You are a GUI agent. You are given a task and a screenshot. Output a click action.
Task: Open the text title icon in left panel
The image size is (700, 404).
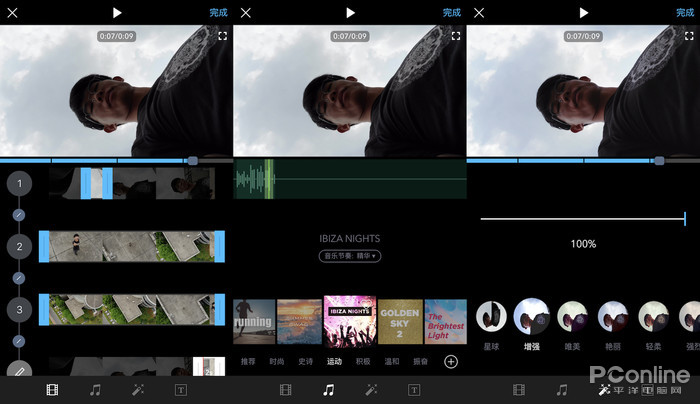tap(181, 390)
